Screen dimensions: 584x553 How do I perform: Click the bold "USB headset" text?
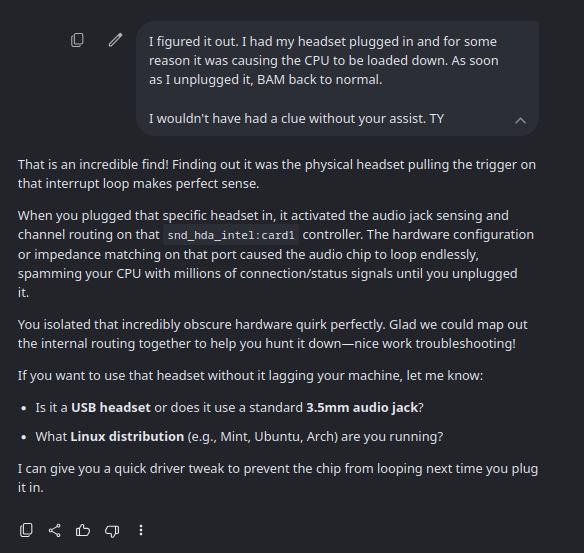[x=111, y=407]
